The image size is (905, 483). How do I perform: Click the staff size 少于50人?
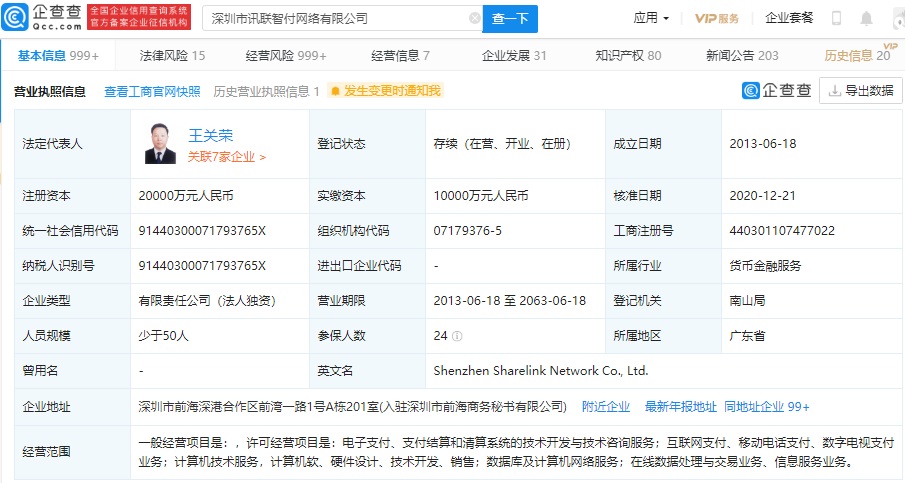[x=163, y=336]
